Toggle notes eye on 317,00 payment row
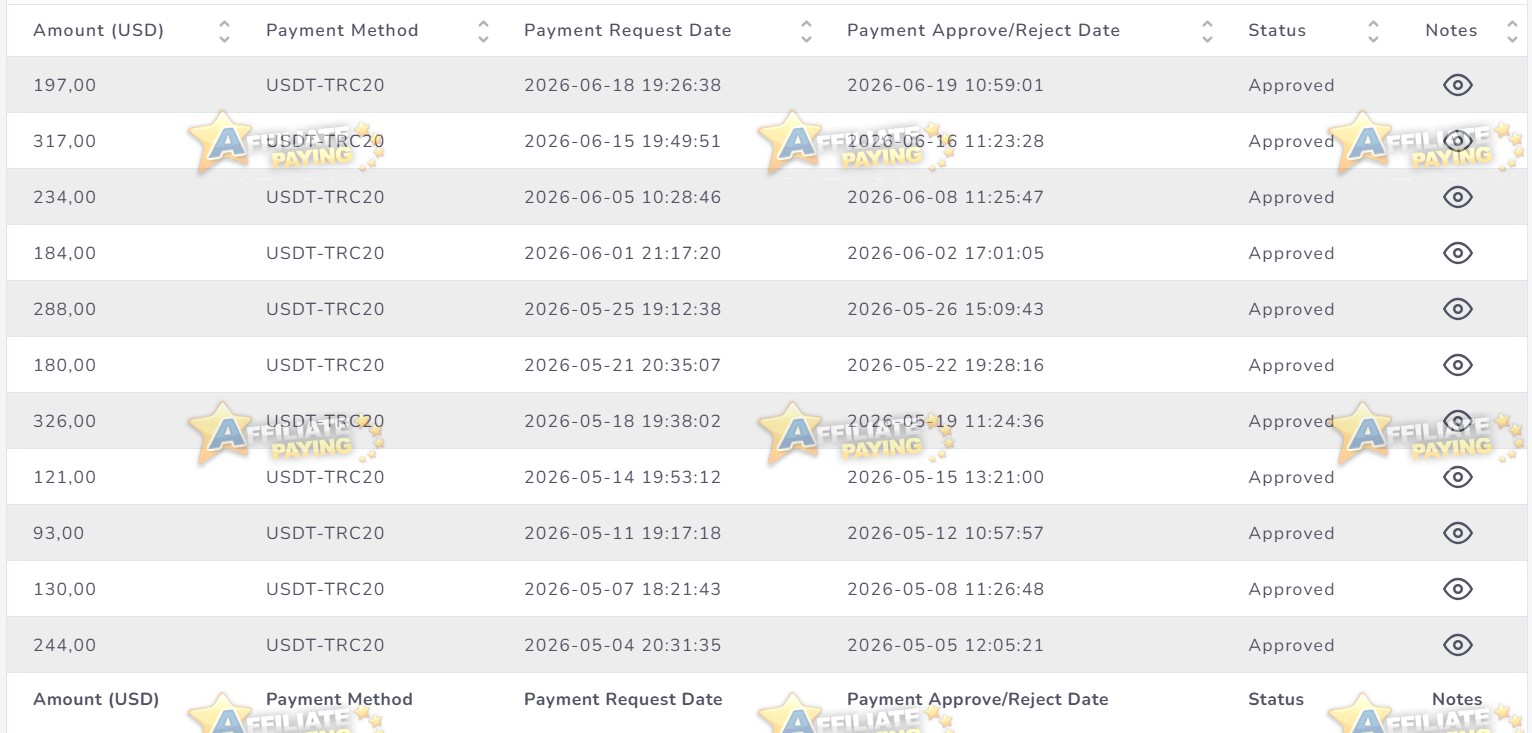The height and width of the screenshot is (733, 1532). (1458, 141)
